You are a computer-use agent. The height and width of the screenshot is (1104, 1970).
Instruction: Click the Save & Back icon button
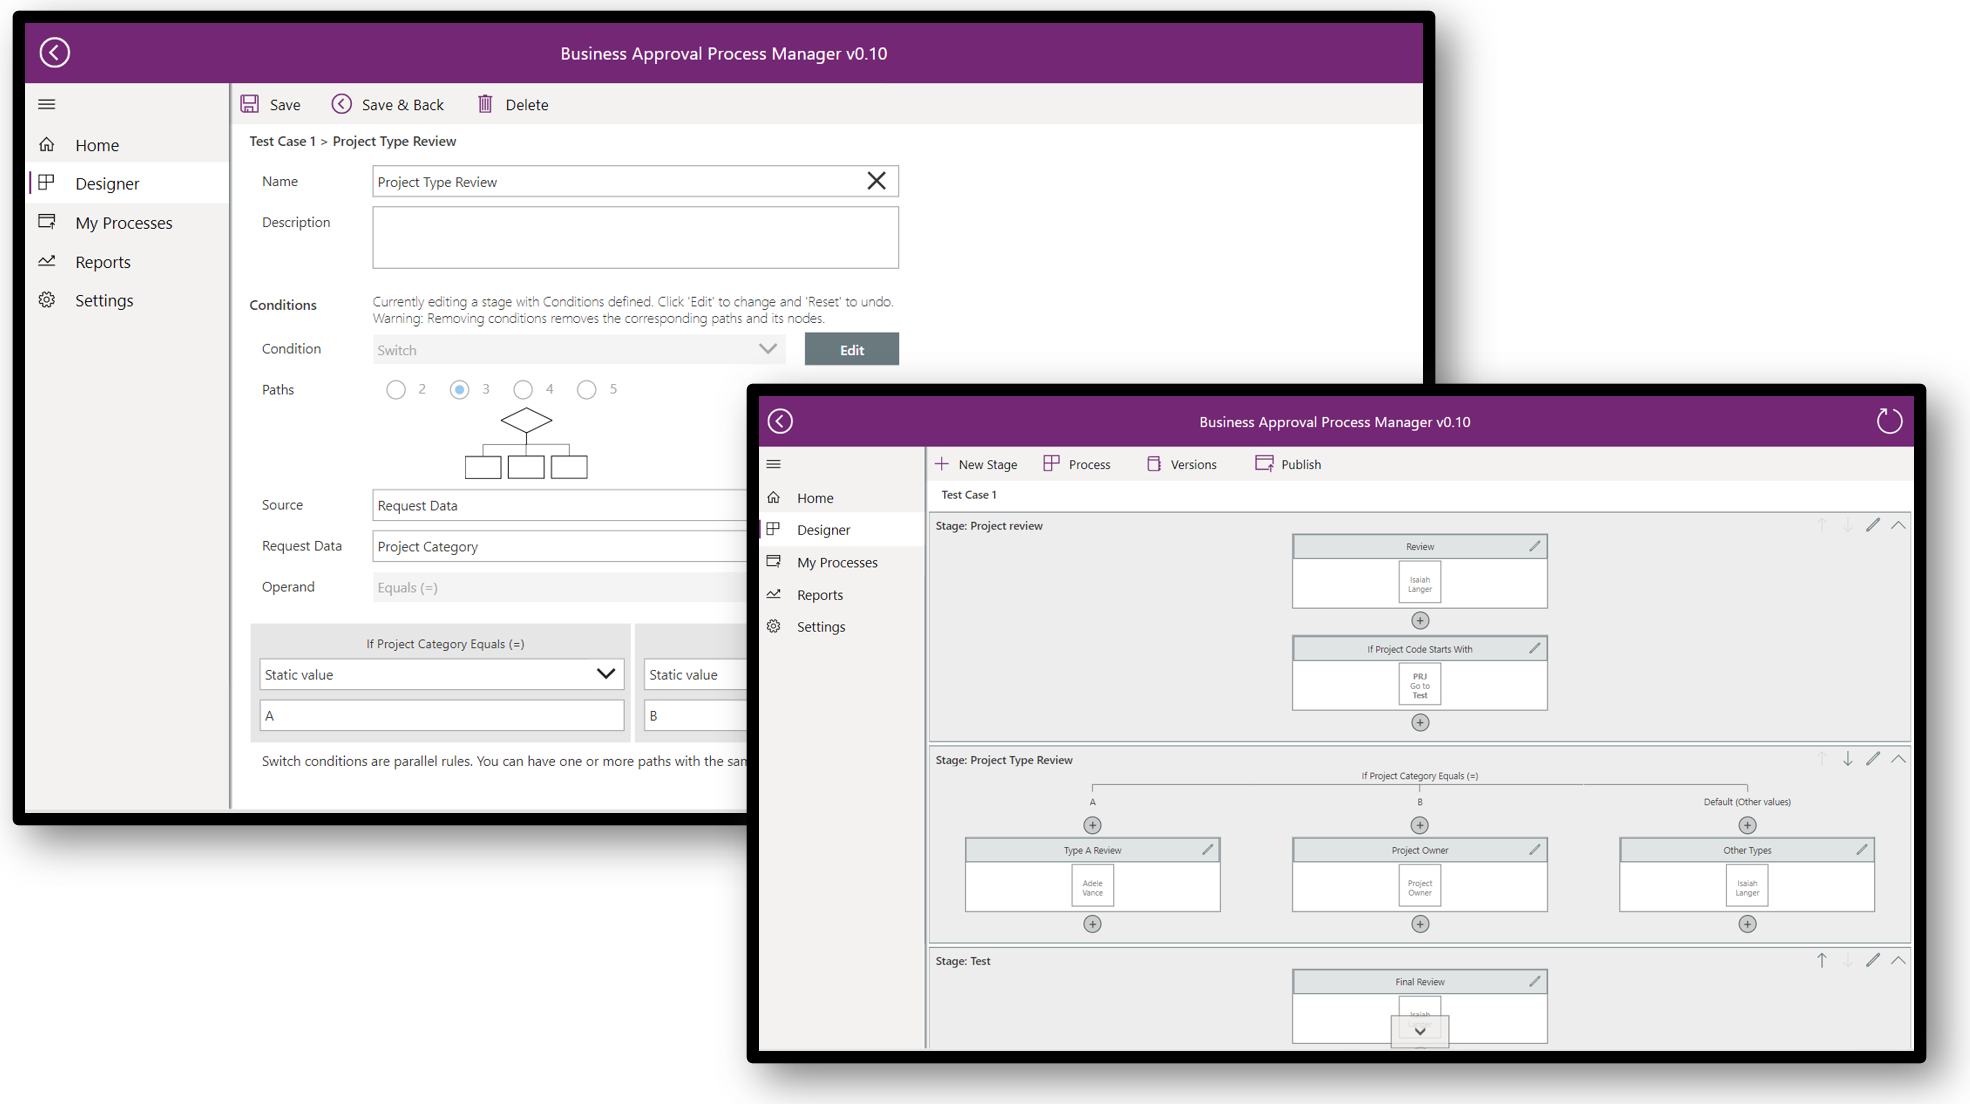tap(340, 104)
